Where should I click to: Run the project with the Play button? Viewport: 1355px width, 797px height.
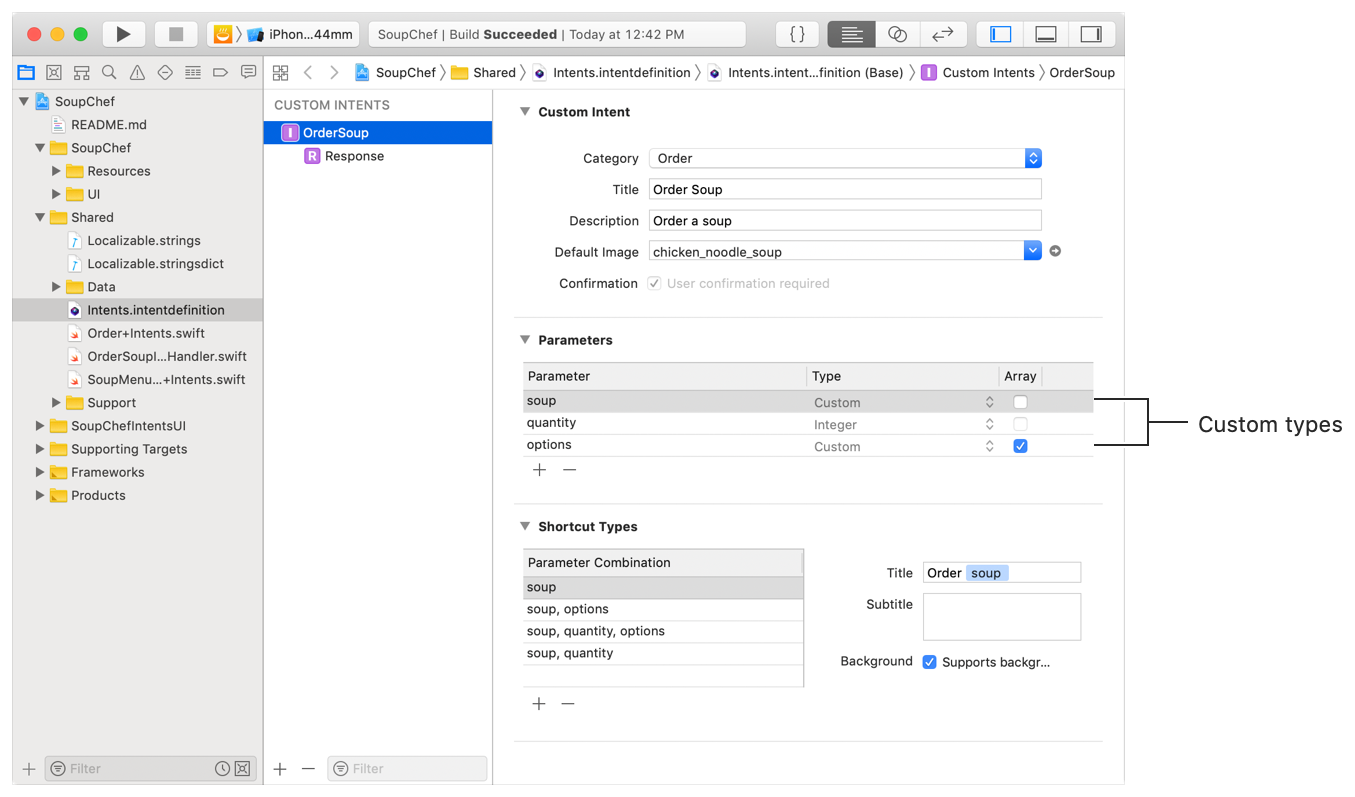123,34
